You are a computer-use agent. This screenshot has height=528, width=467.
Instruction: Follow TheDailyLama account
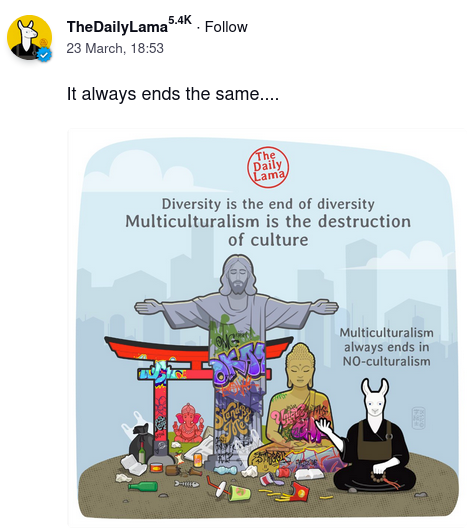tap(226, 27)
